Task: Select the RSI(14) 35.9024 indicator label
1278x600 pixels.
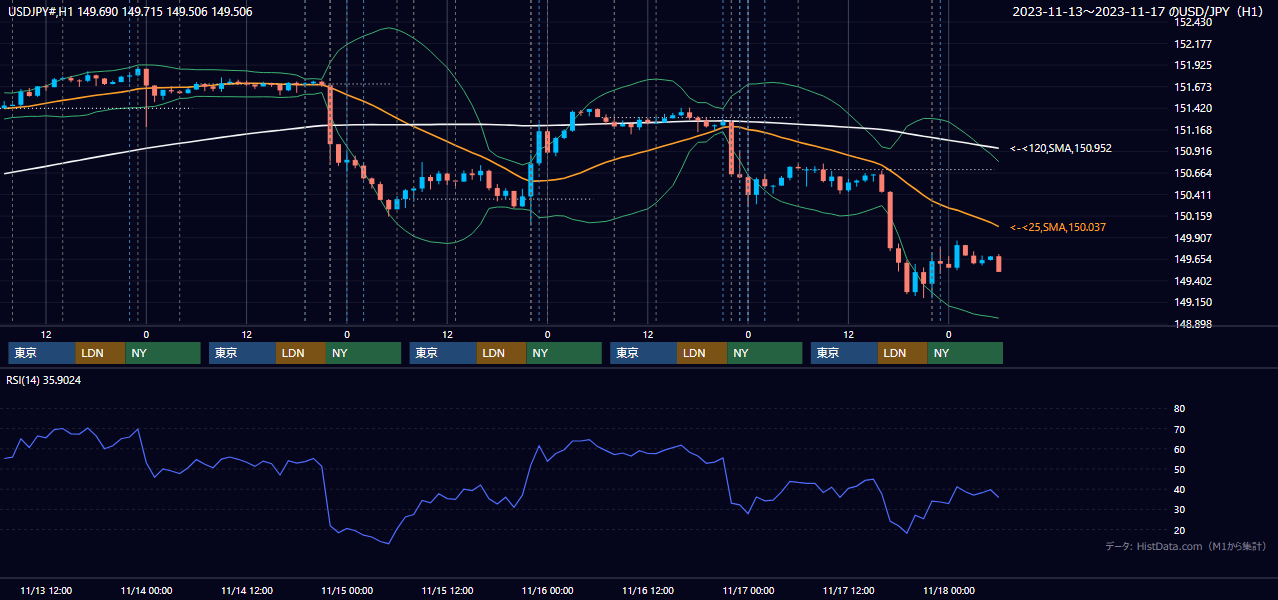Action: click(x=44, y=379)
